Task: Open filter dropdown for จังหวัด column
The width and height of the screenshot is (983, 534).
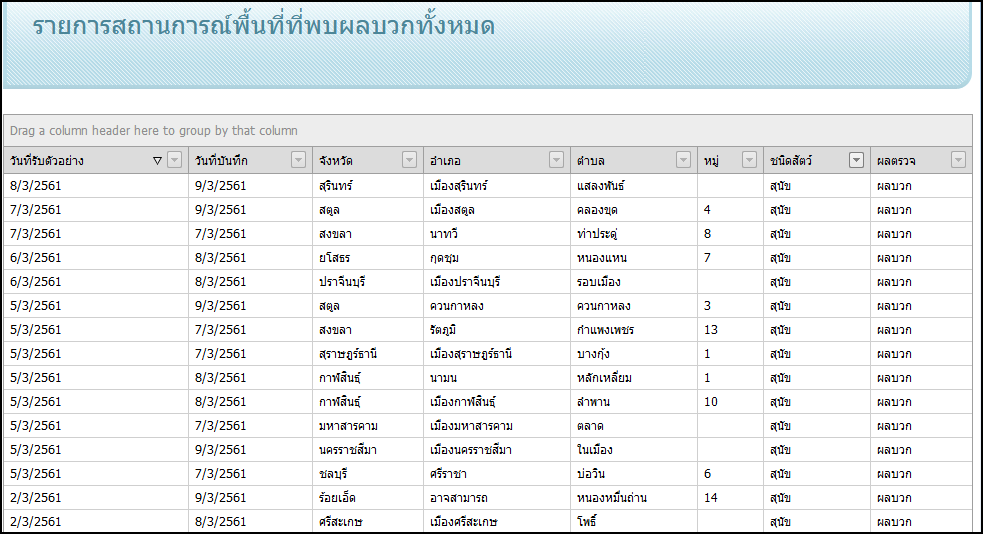Action: (x=409, y=160)
